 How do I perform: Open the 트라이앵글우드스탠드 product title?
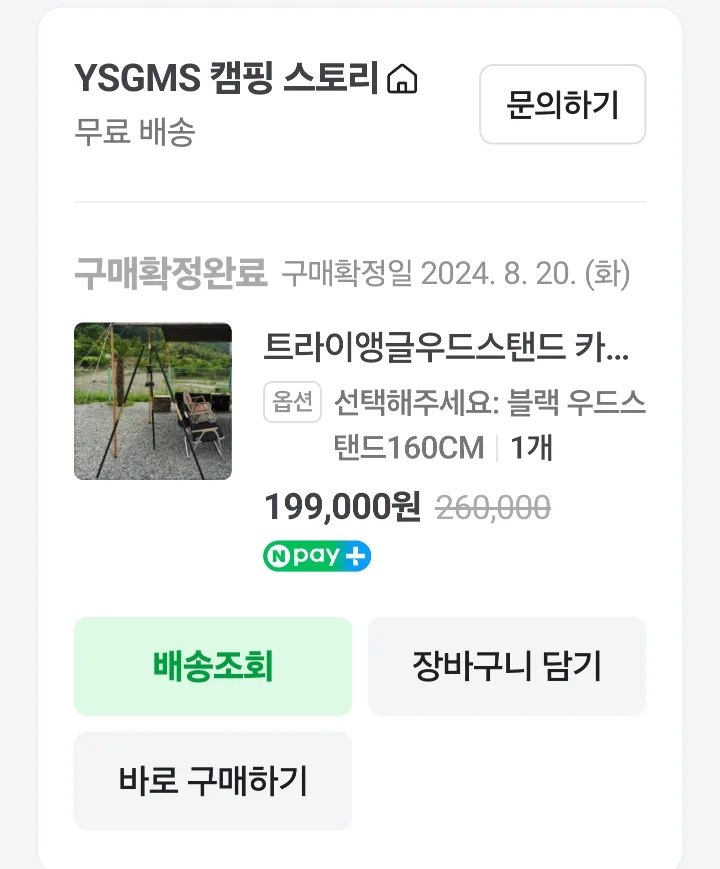[x=446, y=347]
